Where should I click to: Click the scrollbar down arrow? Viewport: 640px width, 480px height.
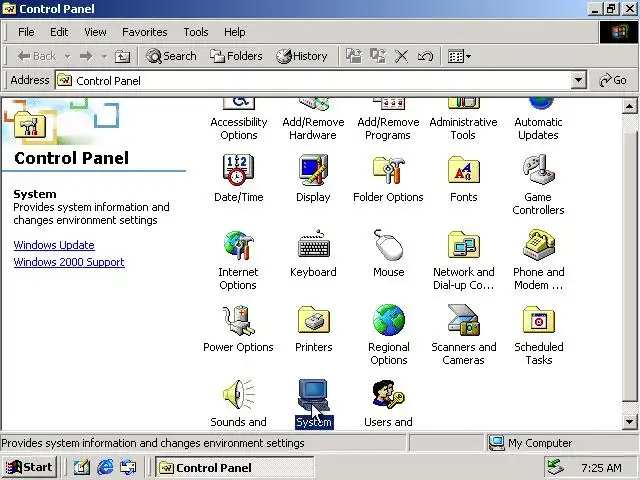click(x=629, y=421)
